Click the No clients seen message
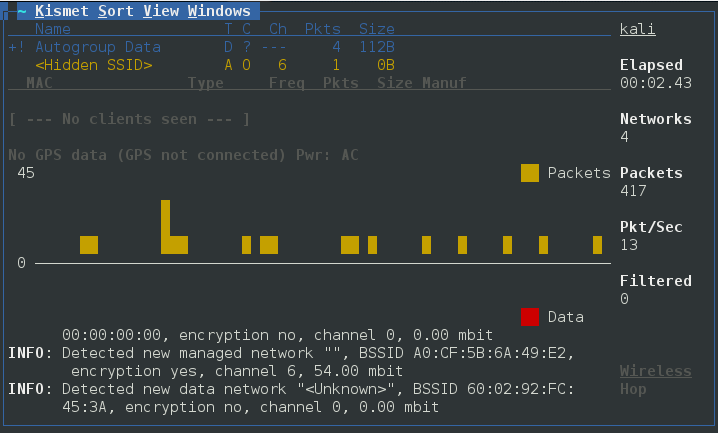This screenshot has height=433, width=718. (129, 119)
